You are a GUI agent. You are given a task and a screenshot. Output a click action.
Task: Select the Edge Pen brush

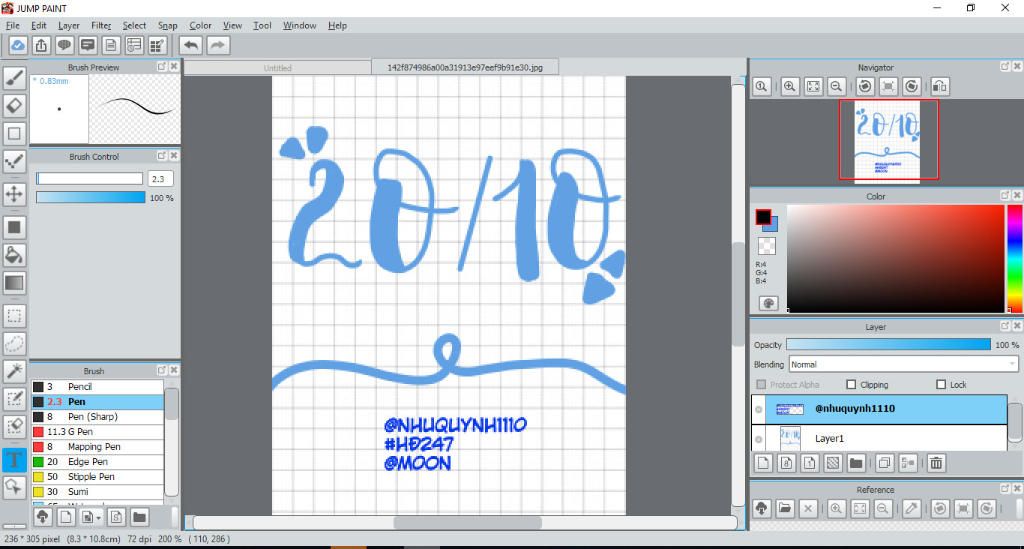[x=97, y=462]
